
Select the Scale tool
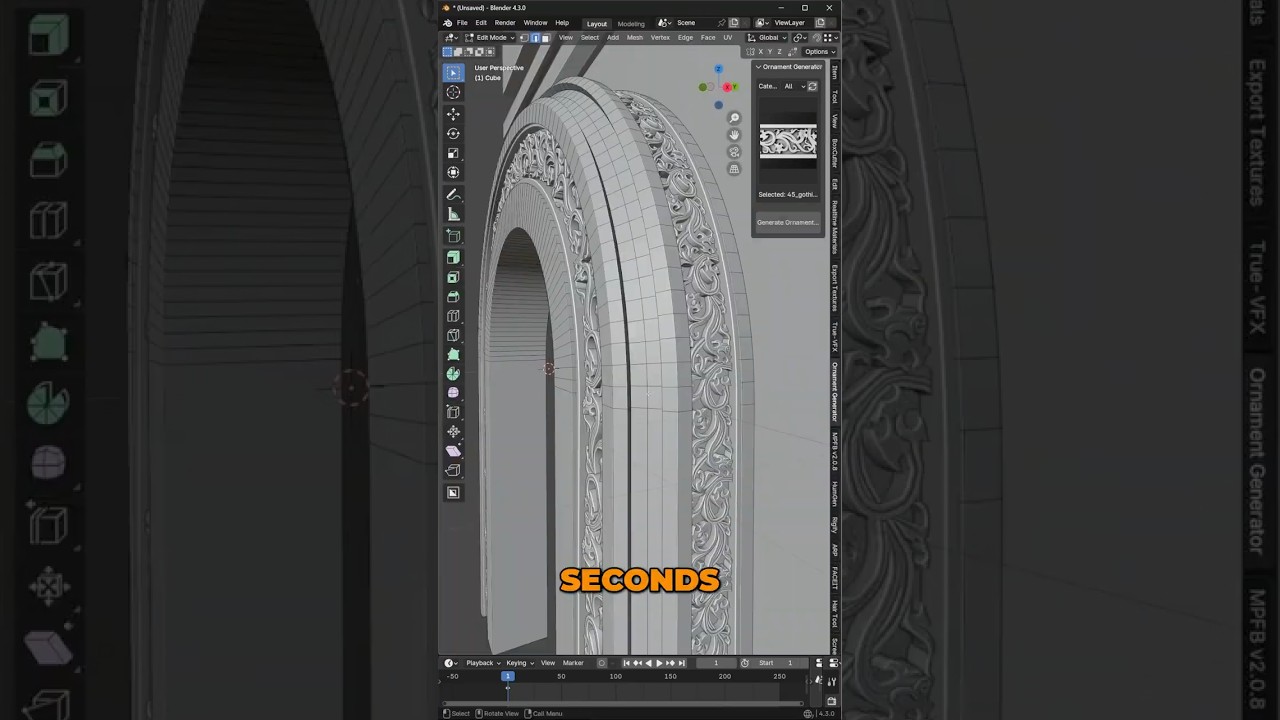(x=453, y=153)
